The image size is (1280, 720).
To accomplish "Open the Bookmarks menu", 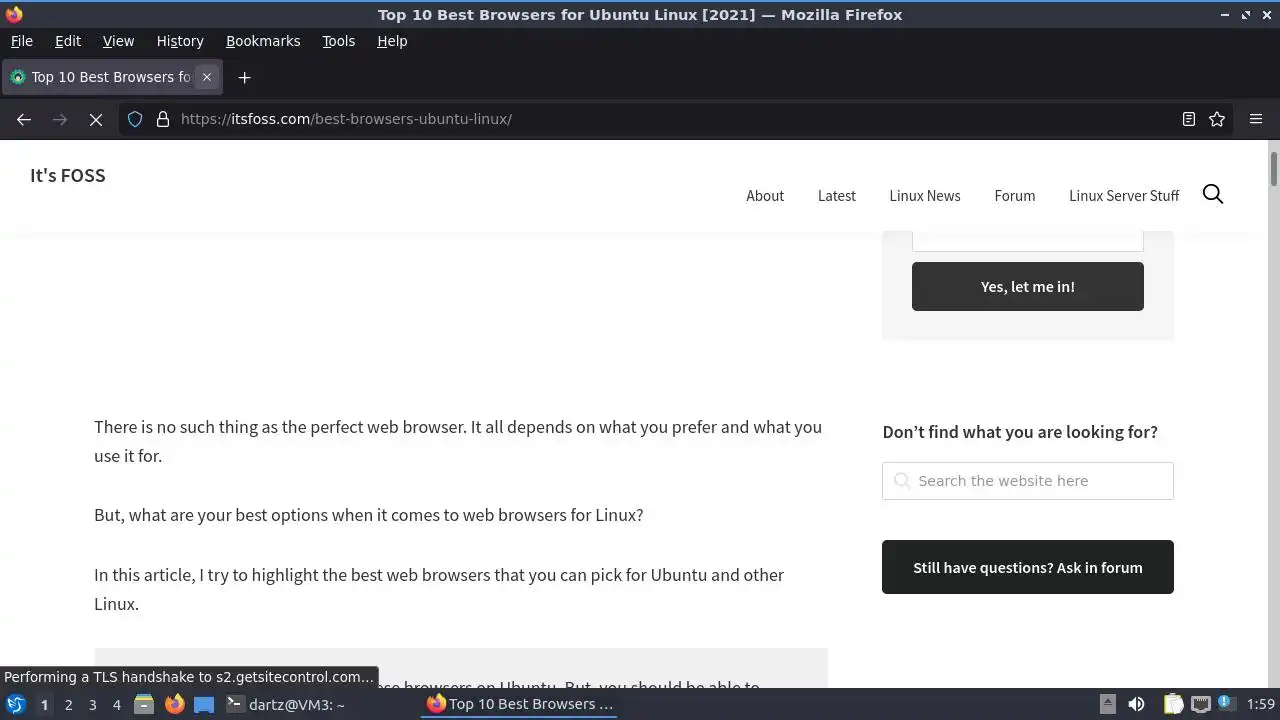I will tap(263, 41).
